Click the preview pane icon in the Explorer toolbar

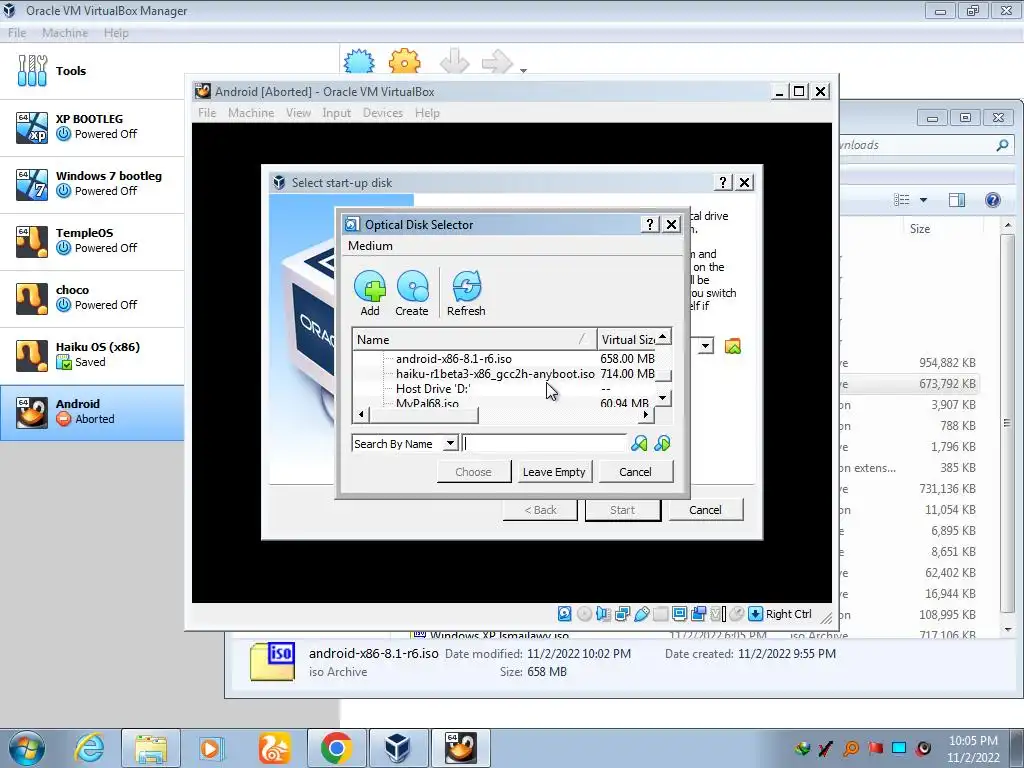(957, 200)
